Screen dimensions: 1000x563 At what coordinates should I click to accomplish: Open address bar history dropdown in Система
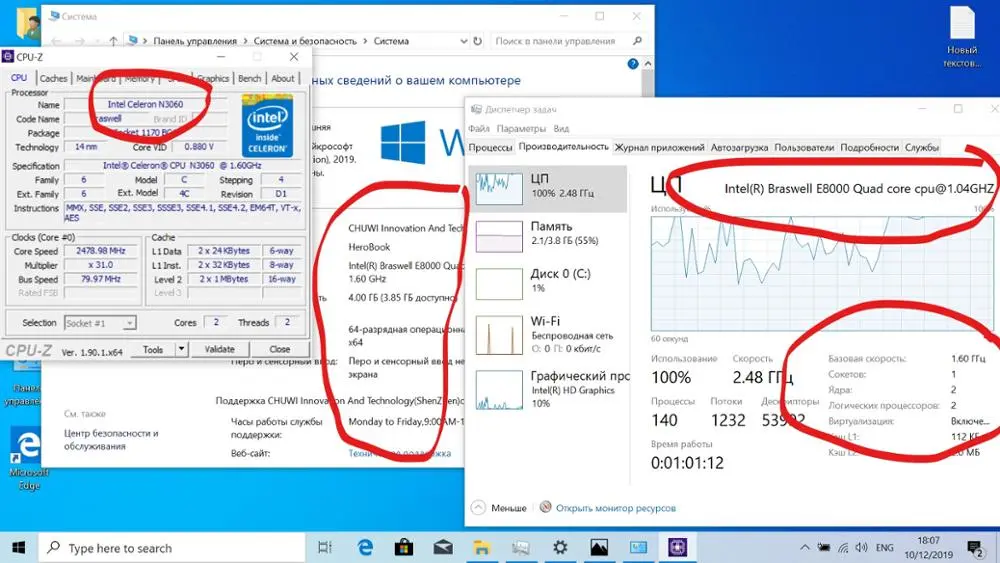coord(463,41)
